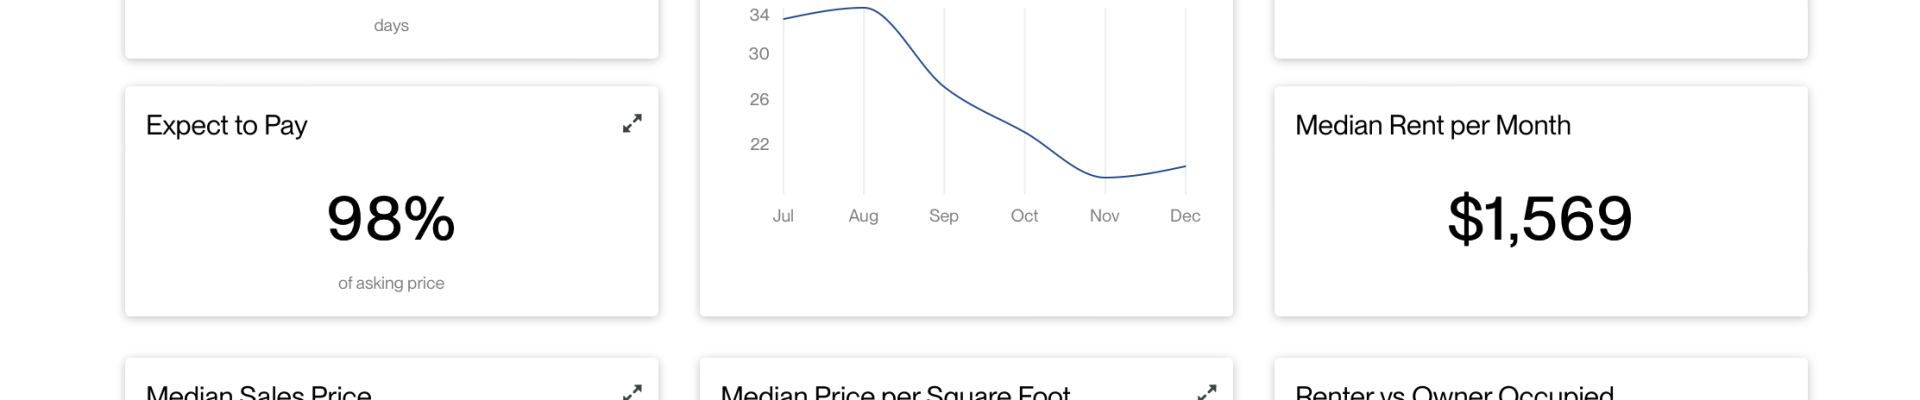
Task: Click the $1,569 median rent figure
Action: [1540, 219]
